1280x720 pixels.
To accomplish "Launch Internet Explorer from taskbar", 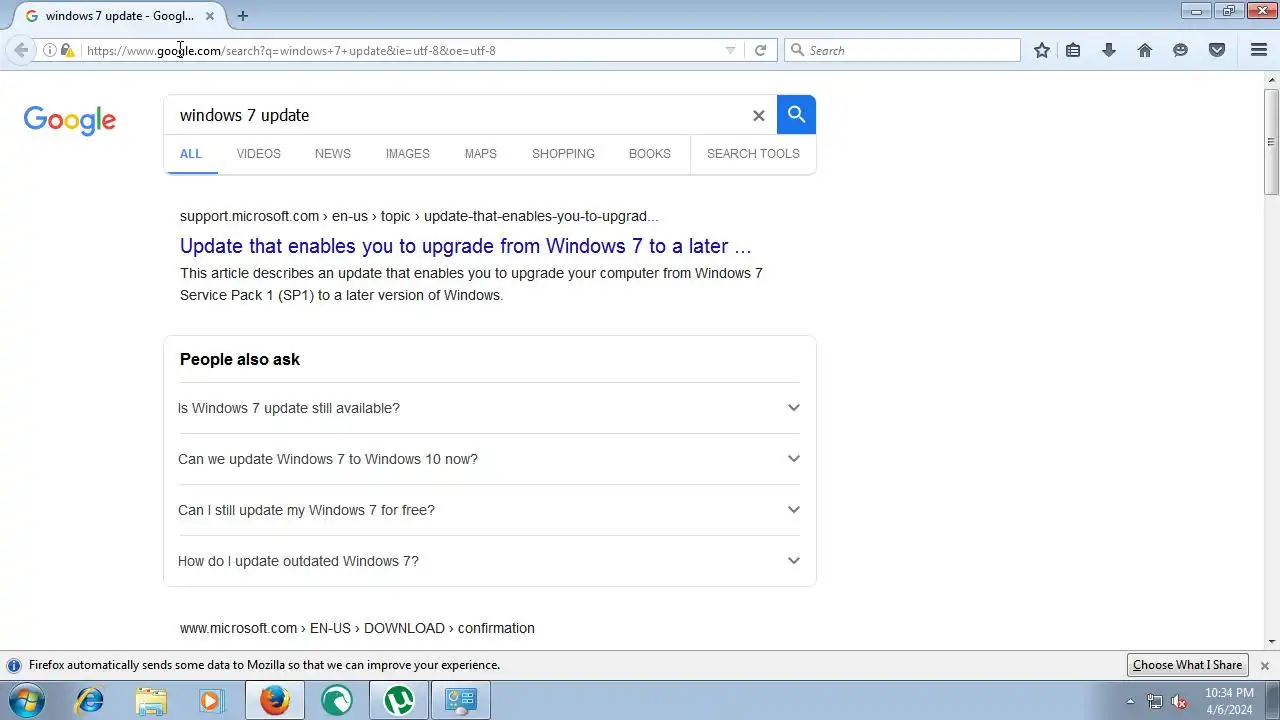I will [90, 700].
